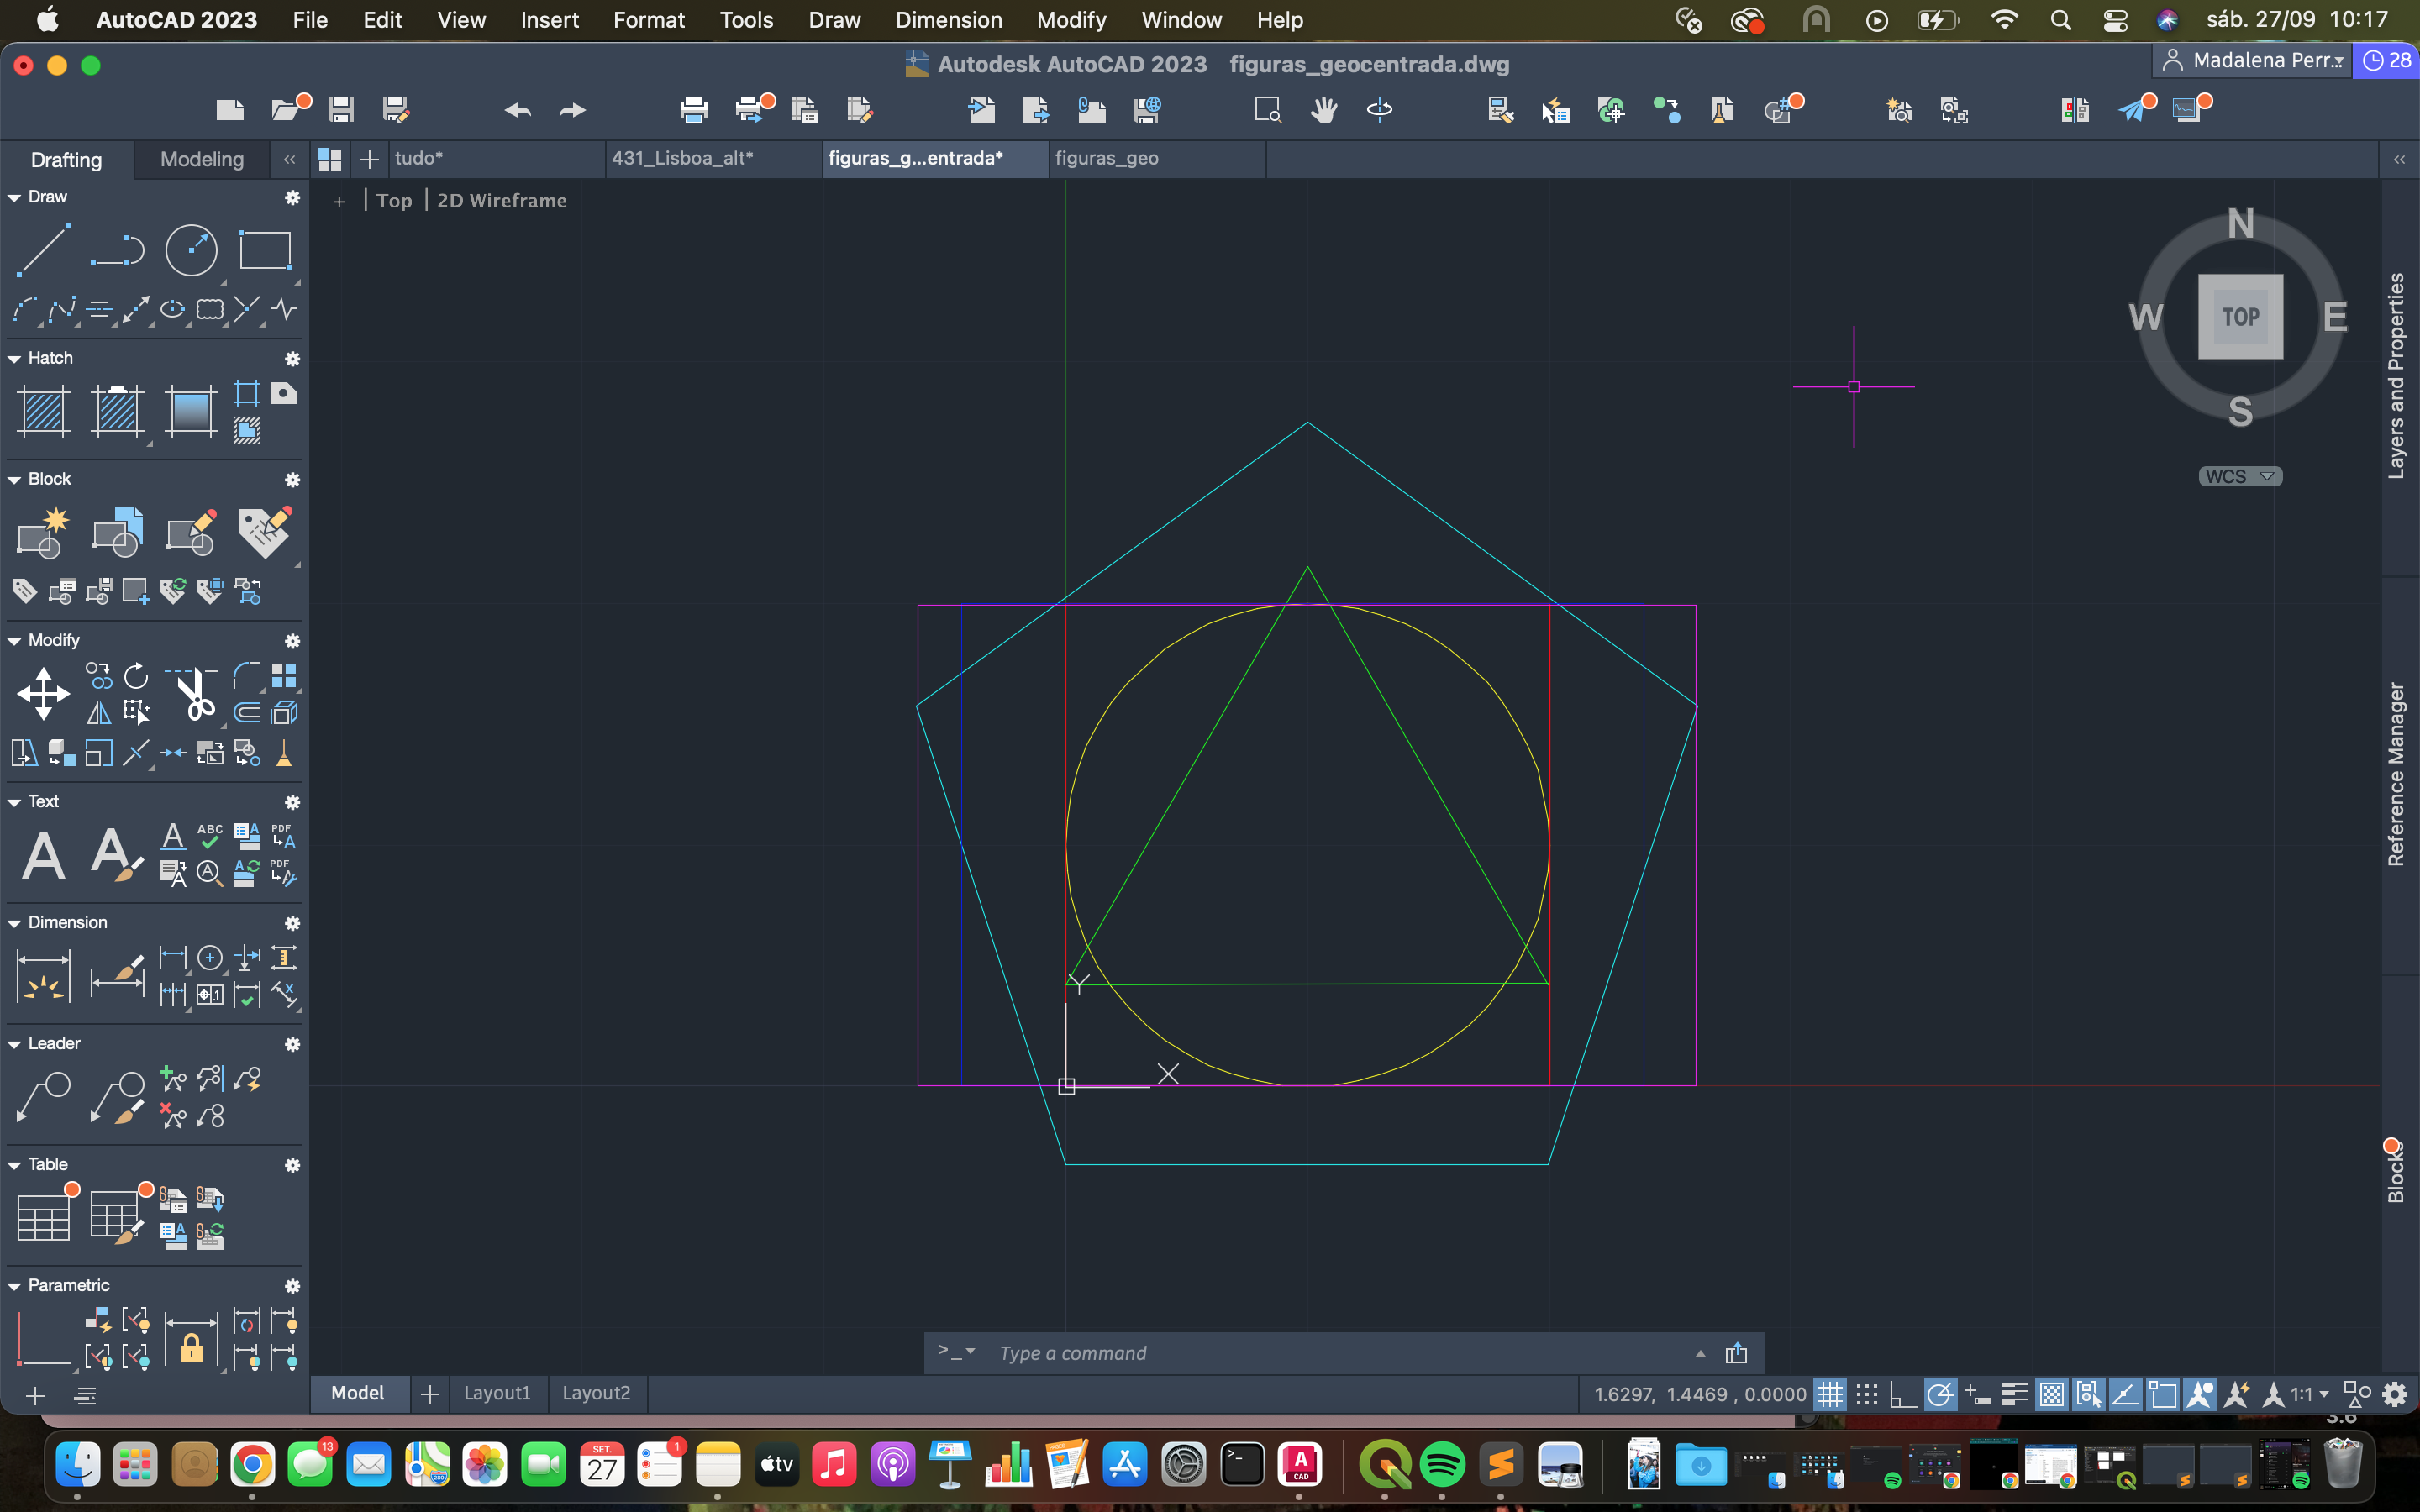Toggle grid display in status bar
The height and width of the screenshot is (1512, 2420).
point(1829,1394)
